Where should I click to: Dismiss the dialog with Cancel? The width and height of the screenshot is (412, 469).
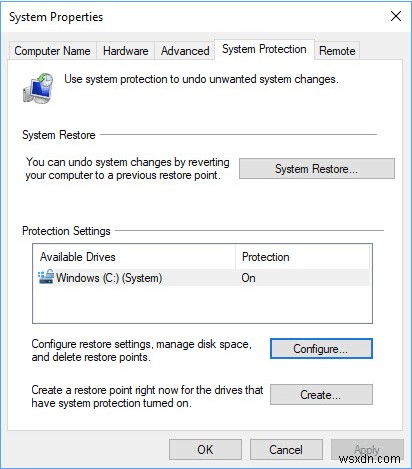tap(286, 450)
